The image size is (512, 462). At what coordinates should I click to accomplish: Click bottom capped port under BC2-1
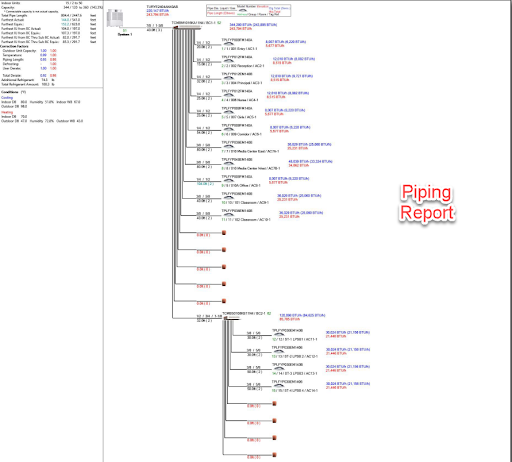pos(274,455)
